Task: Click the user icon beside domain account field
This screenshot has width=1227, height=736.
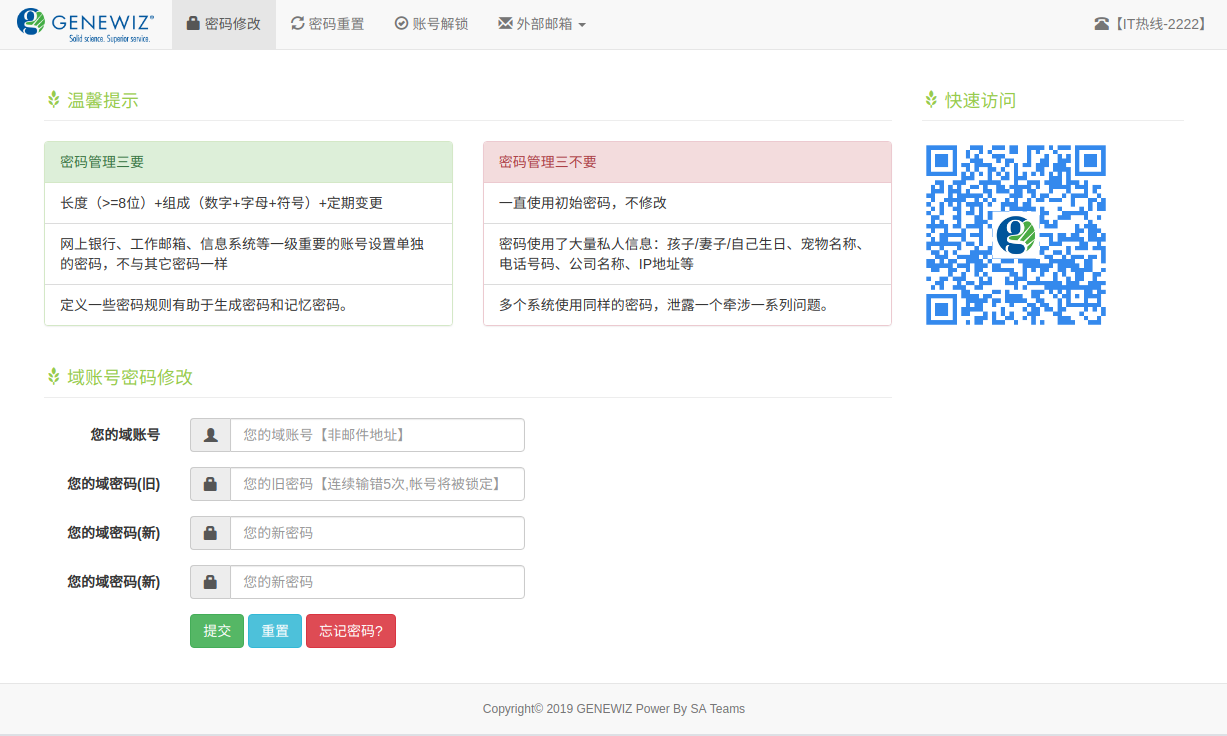Action: 211,435
